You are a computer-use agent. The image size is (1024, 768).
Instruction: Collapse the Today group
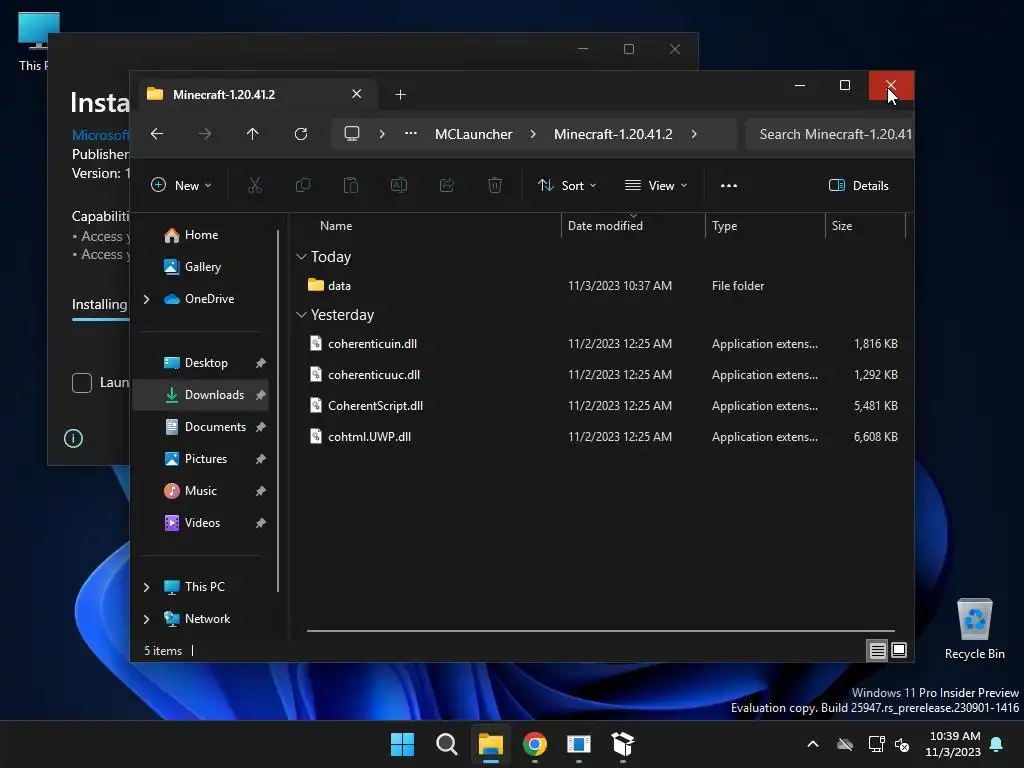301,257
